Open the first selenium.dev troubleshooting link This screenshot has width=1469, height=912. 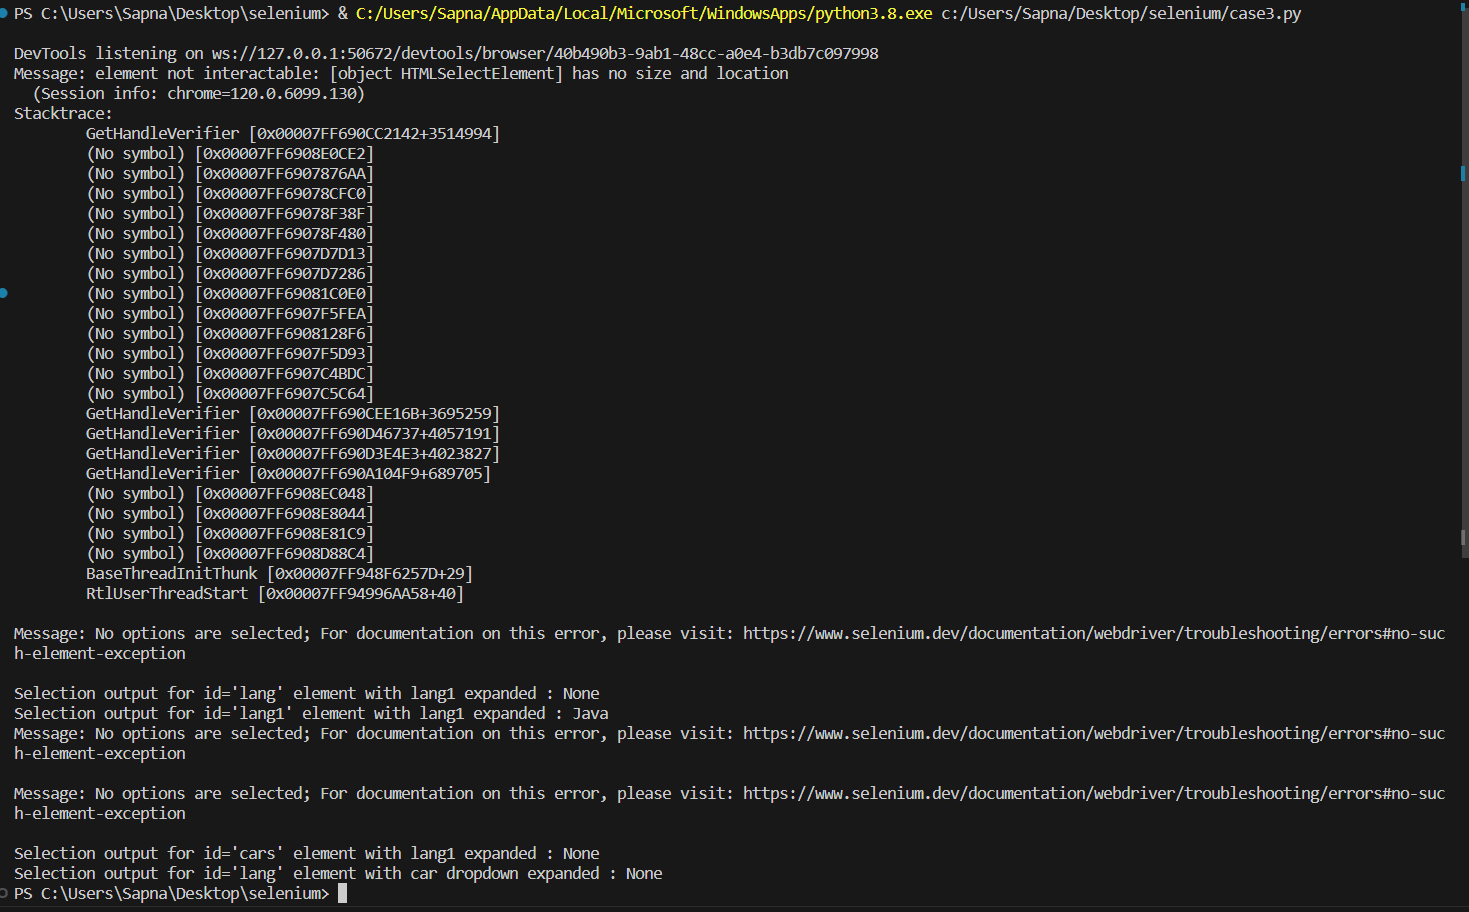pyautogui.click(x=1090, y=633)
